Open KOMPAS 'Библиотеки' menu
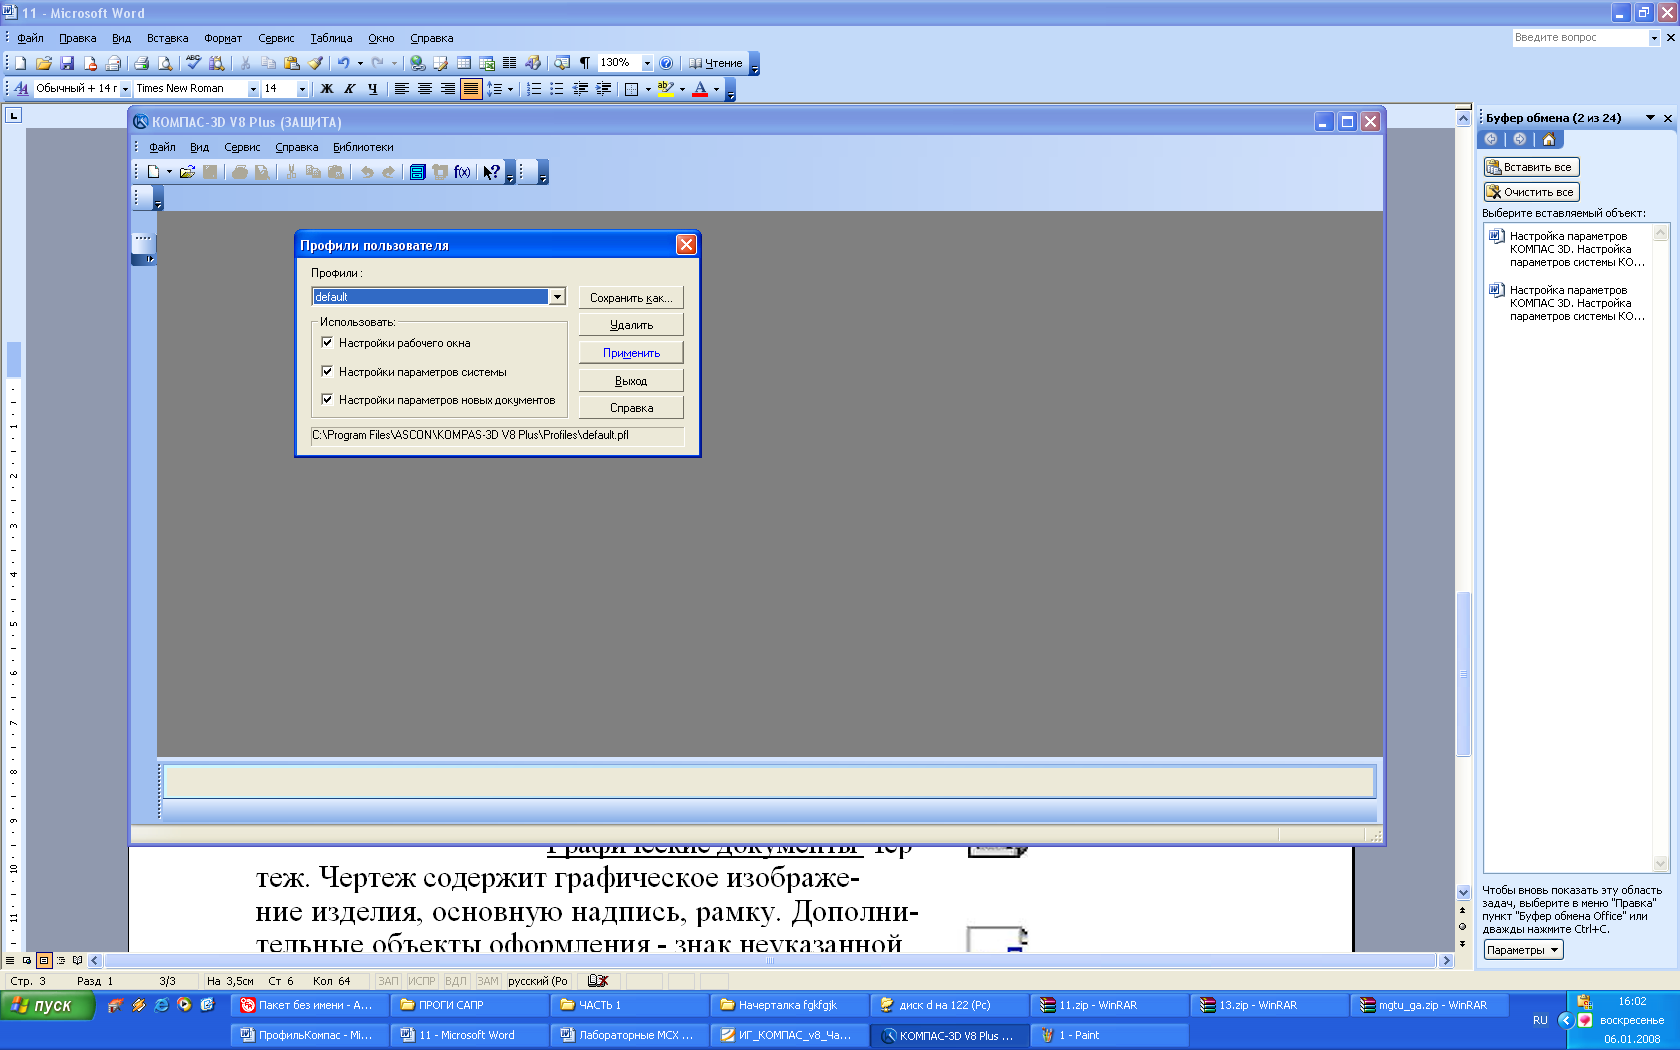This screenshot has width=1680, height=1050. [x=363, y=147]
